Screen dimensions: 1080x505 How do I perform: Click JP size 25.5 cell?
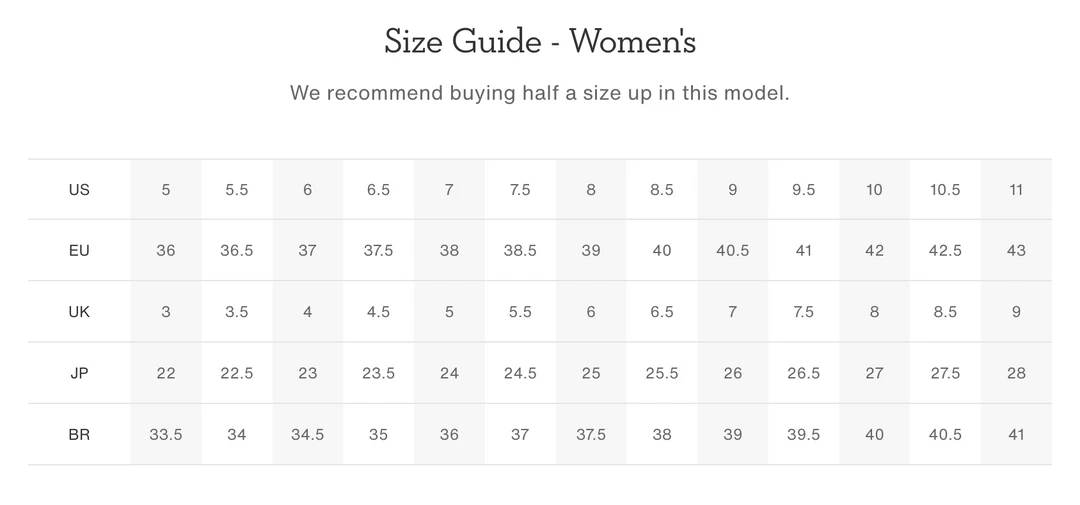[x=662, y=373]
